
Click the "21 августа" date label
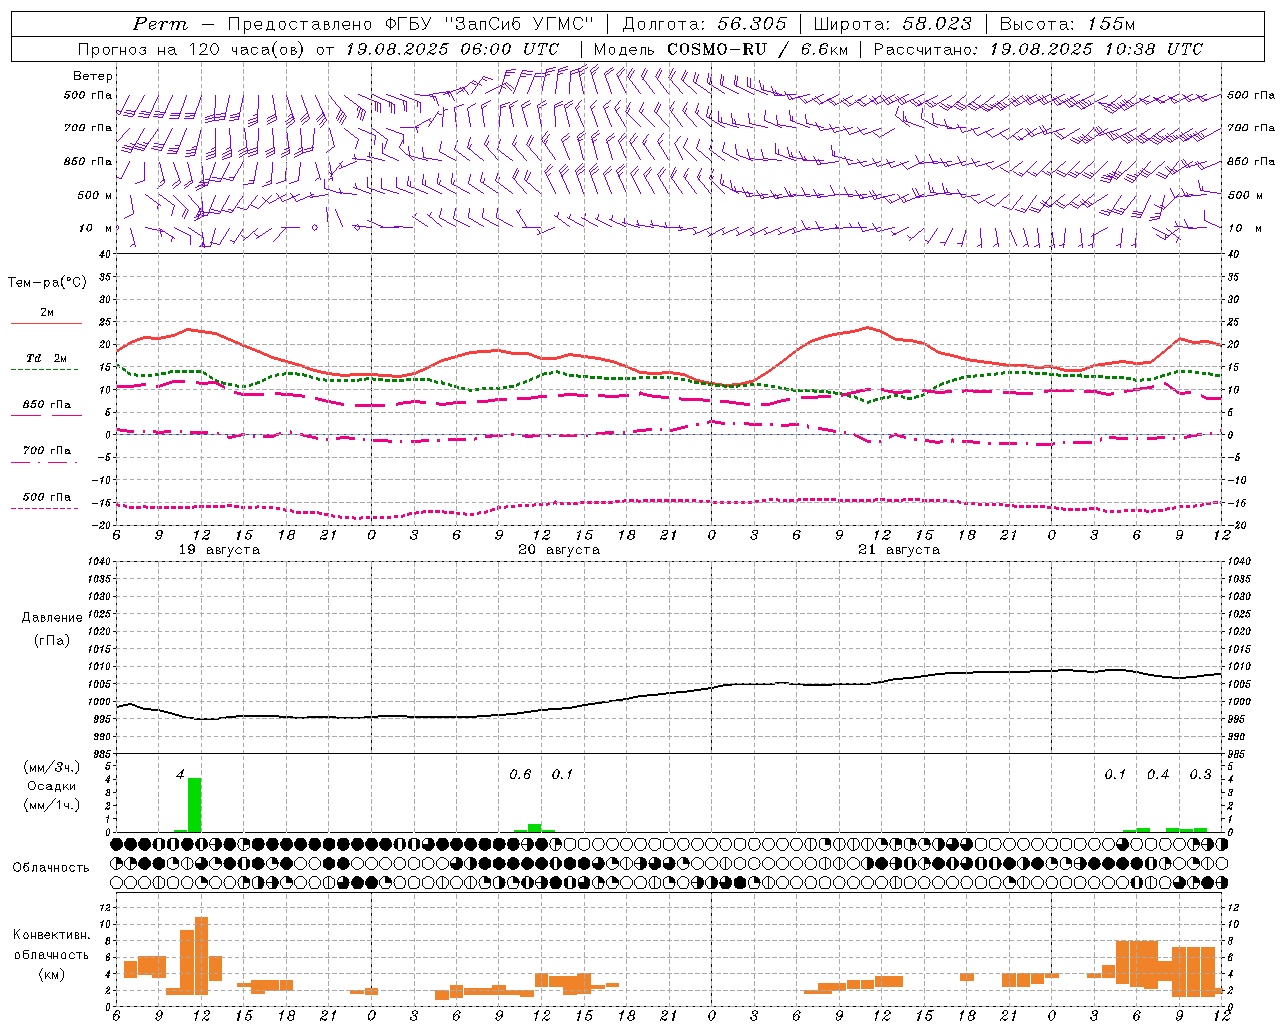(899, 550)
